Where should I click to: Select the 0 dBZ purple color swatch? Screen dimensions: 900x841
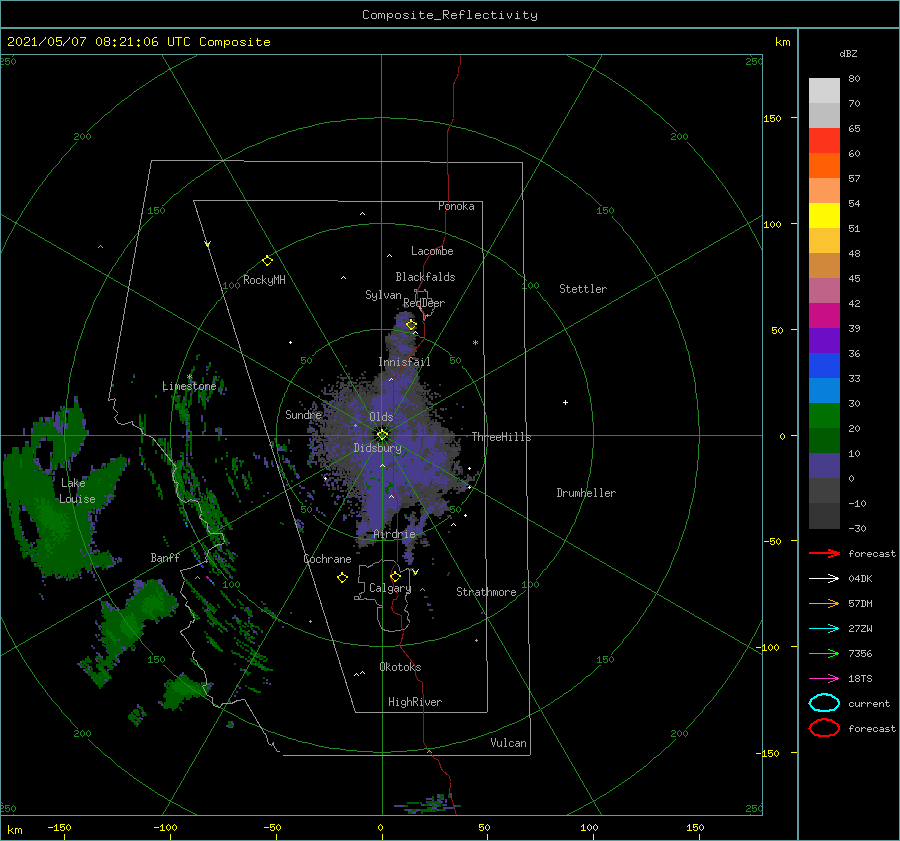[824, 466]
